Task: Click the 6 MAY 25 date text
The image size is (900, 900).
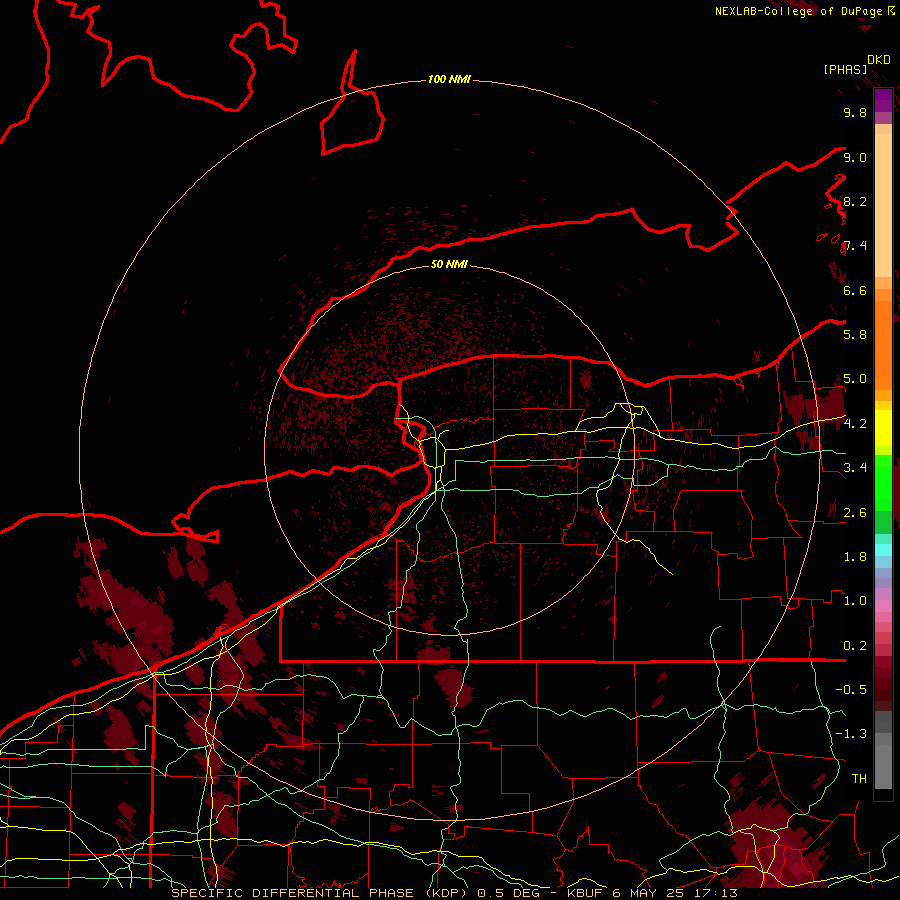Action: 647,893
